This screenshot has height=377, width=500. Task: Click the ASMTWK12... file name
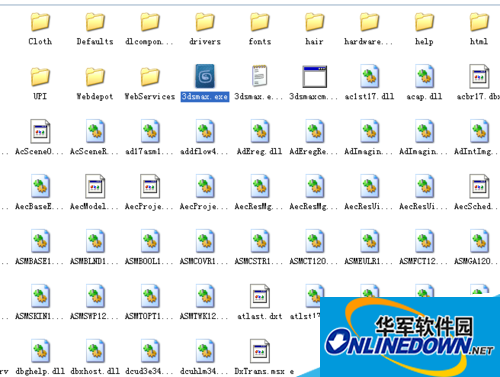click(x=204, y=316)
